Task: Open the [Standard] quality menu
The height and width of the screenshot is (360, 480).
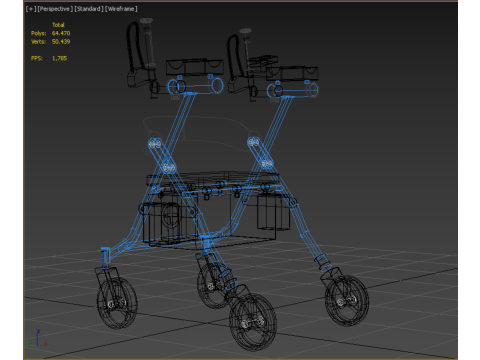Action: [89, 9]
